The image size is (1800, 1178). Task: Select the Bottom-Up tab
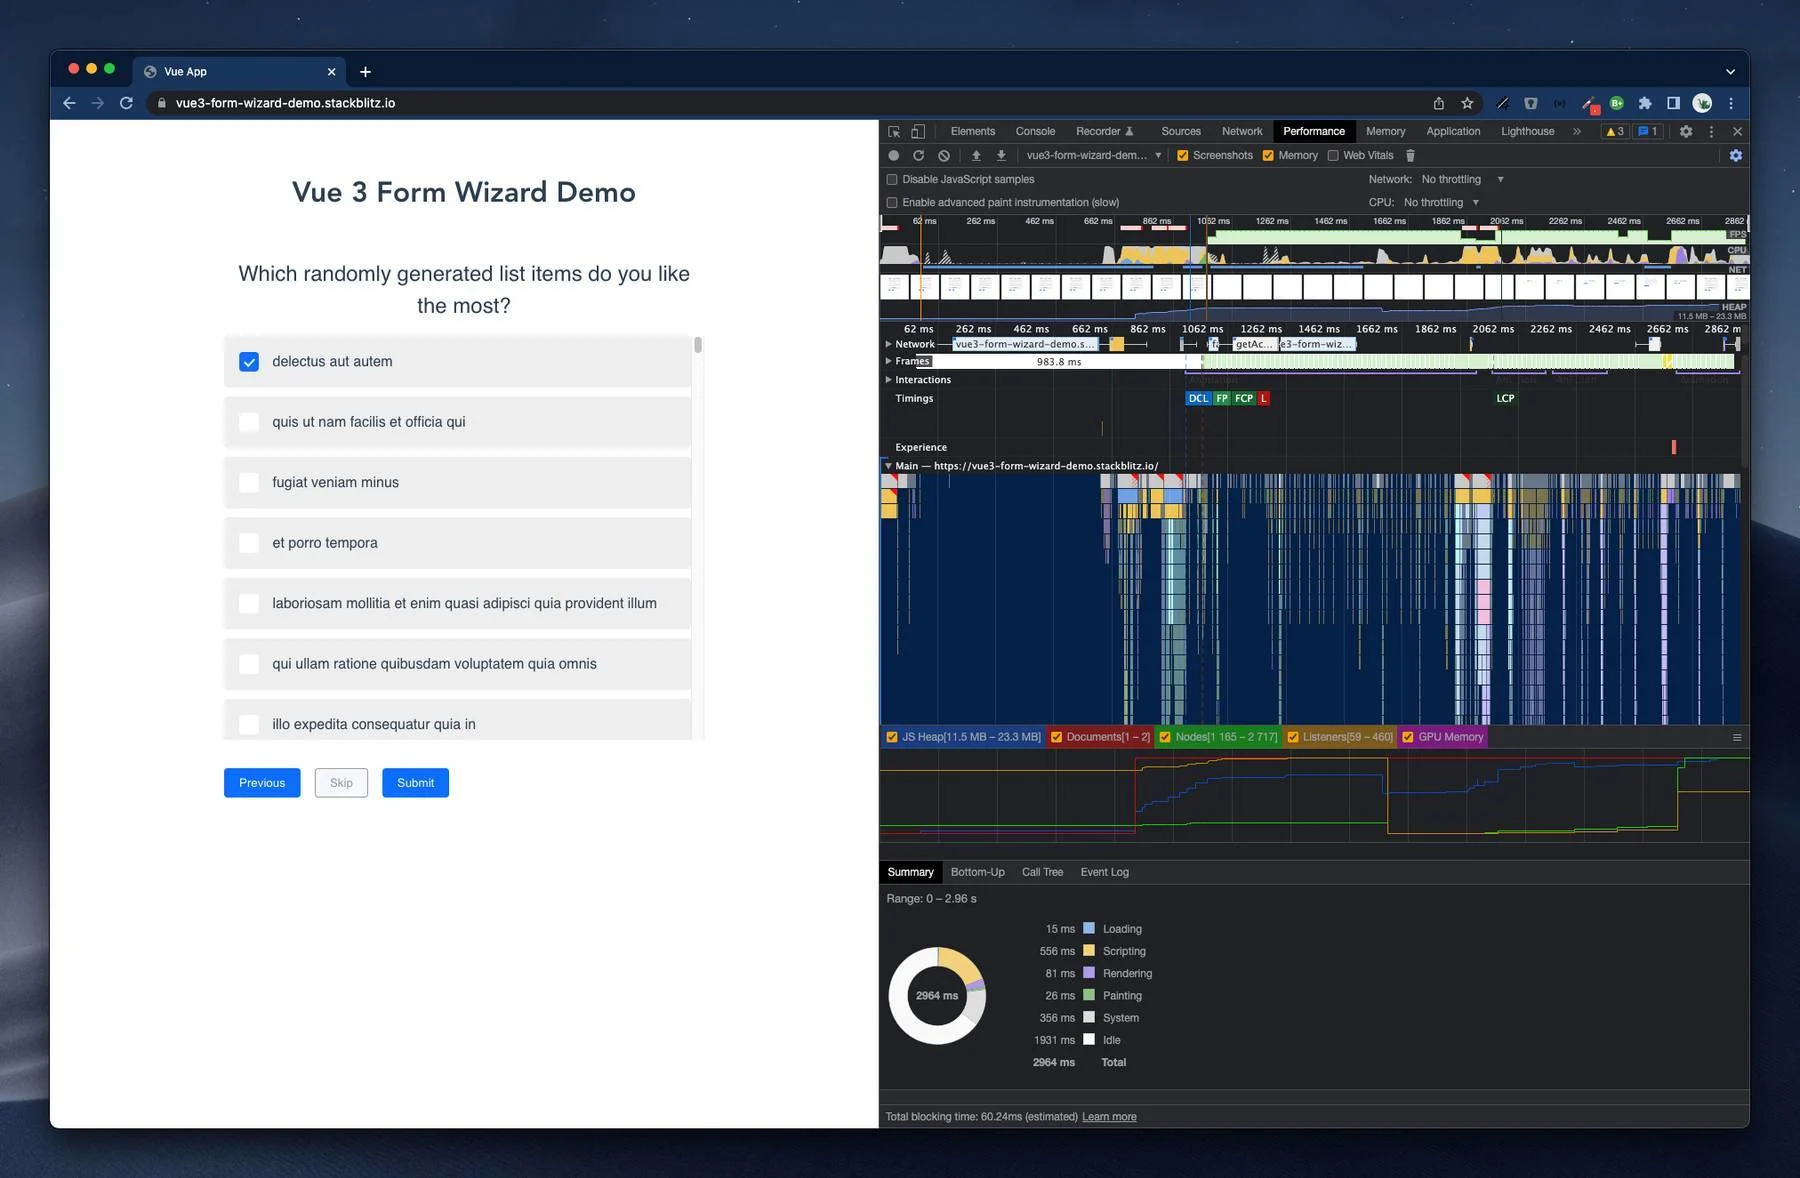977,873
